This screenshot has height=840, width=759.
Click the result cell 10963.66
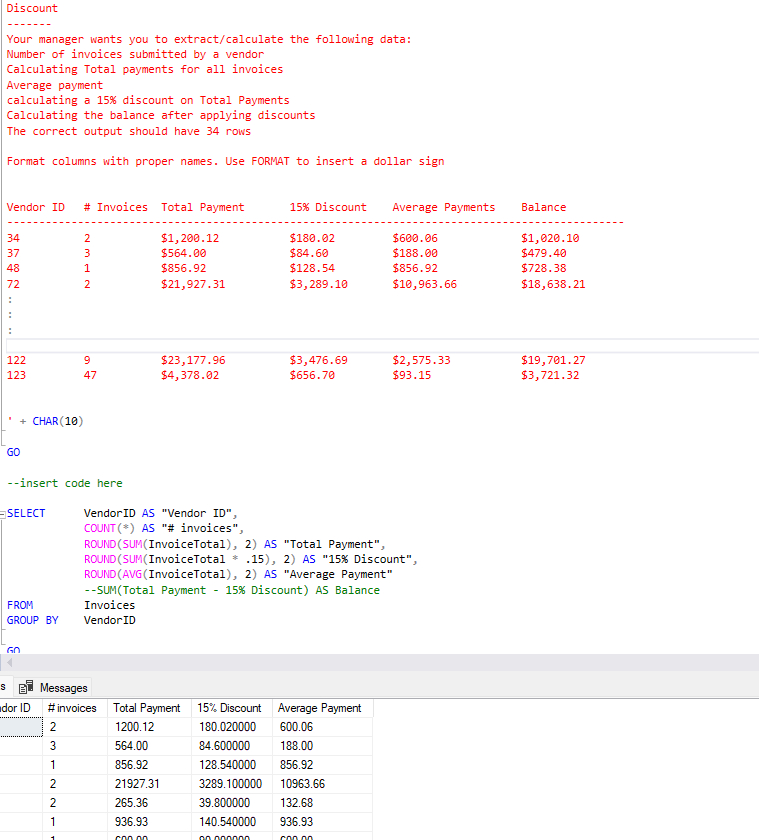(322, 784)
